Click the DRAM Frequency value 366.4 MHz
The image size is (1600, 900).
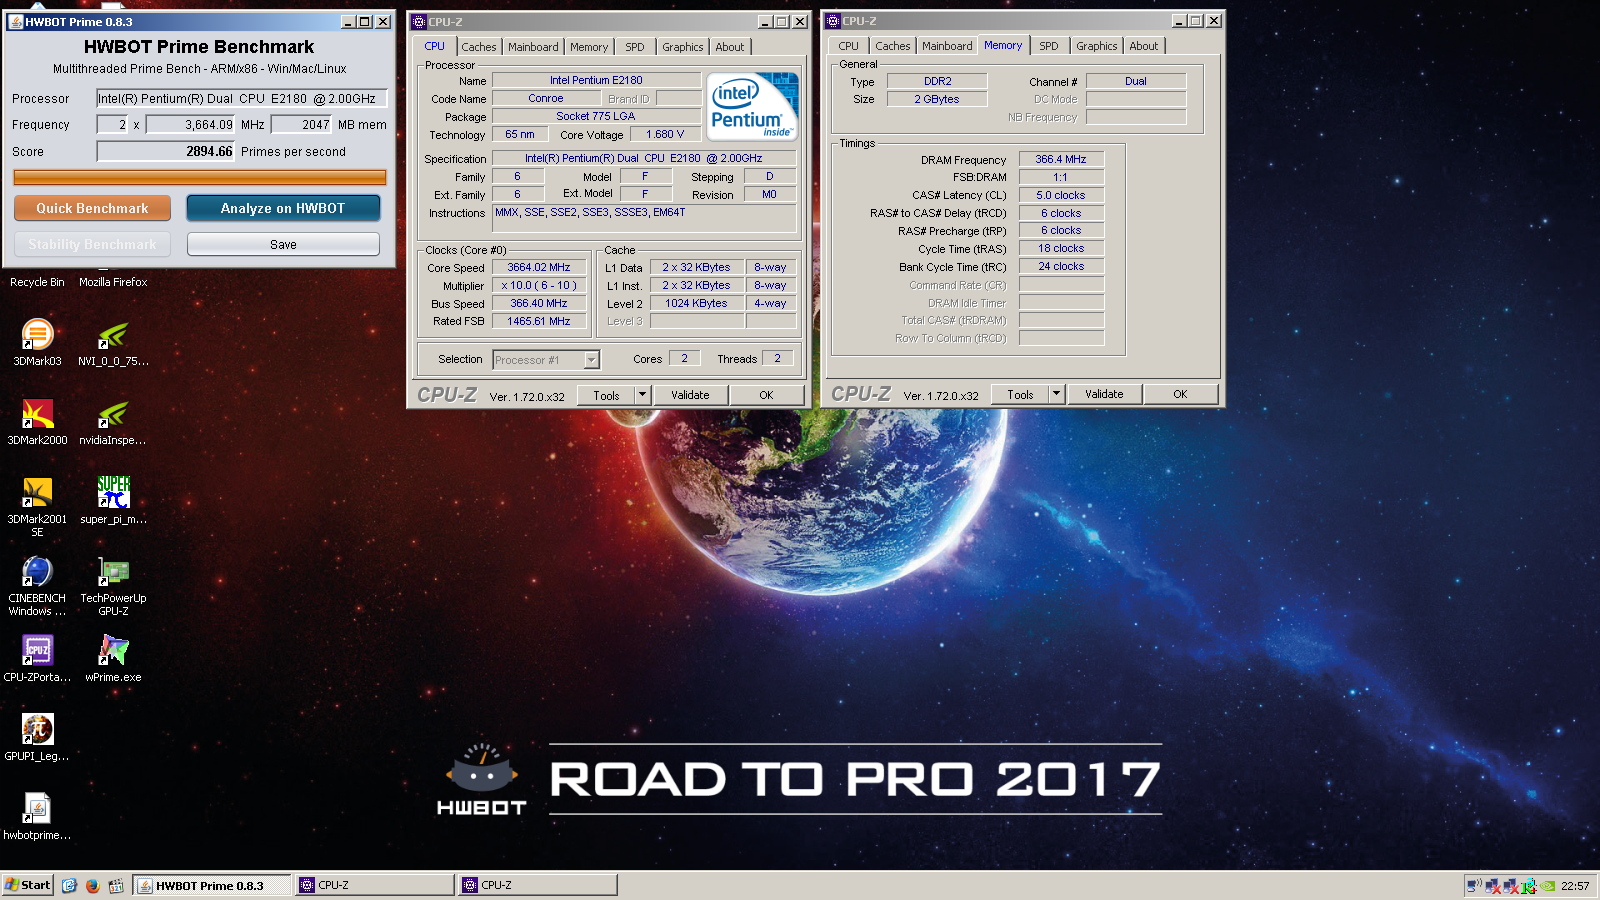pos(1061,159)
